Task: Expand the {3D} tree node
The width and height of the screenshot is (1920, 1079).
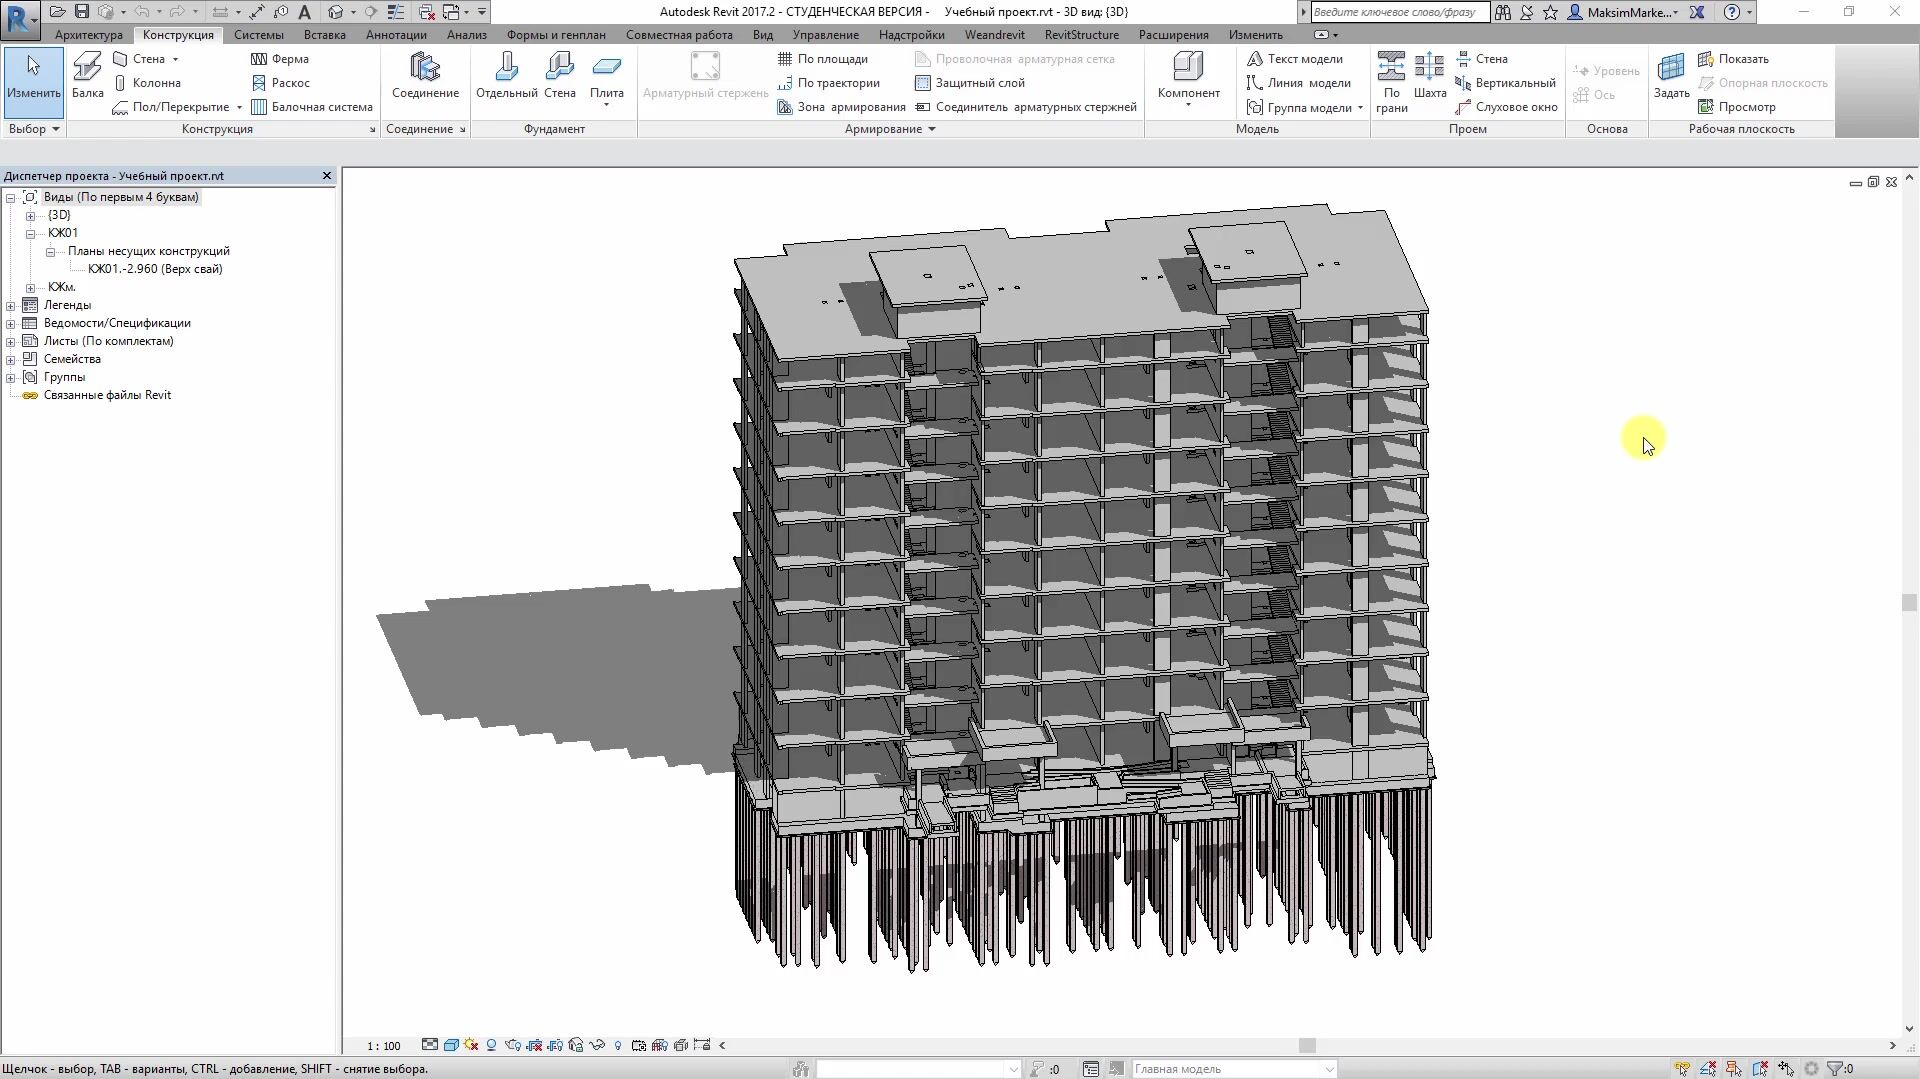Action: coord(31,215)
